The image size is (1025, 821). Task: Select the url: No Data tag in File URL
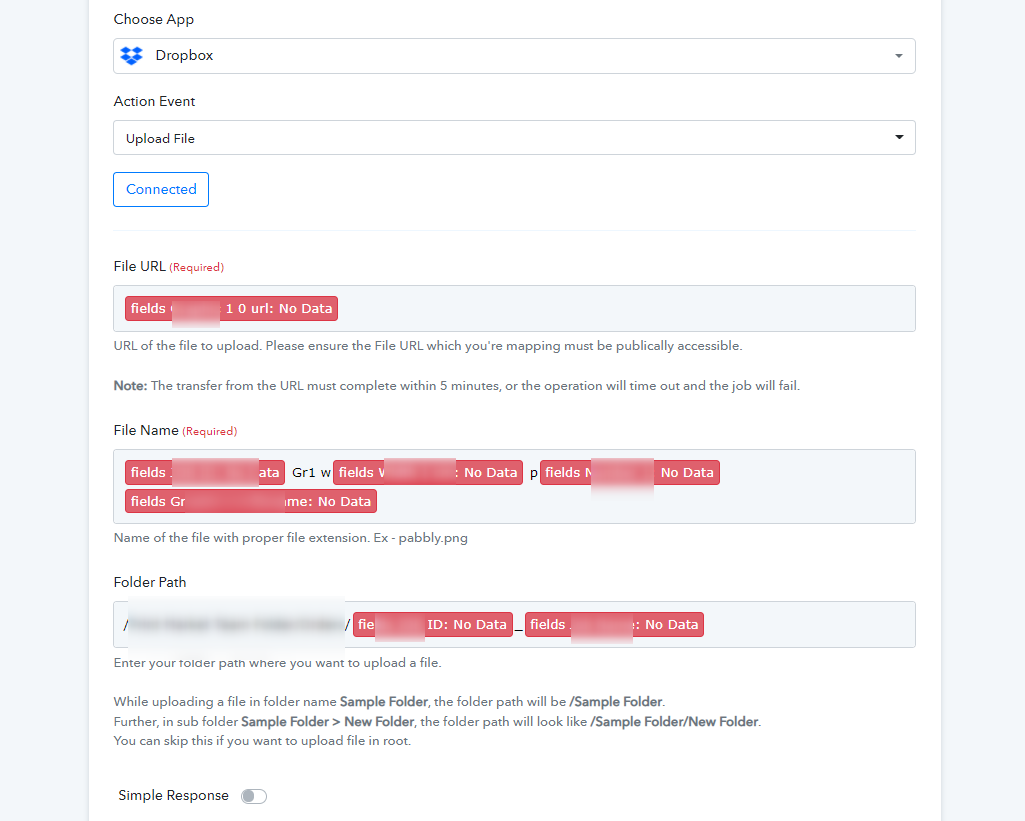[231, 309]
